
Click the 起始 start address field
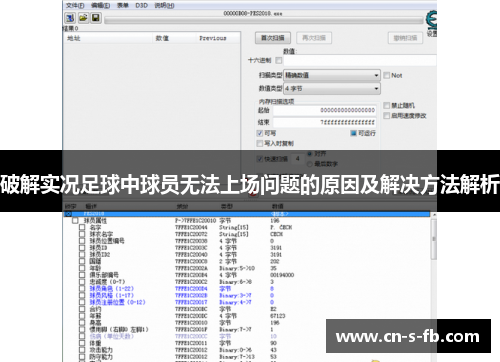[325, 110]
